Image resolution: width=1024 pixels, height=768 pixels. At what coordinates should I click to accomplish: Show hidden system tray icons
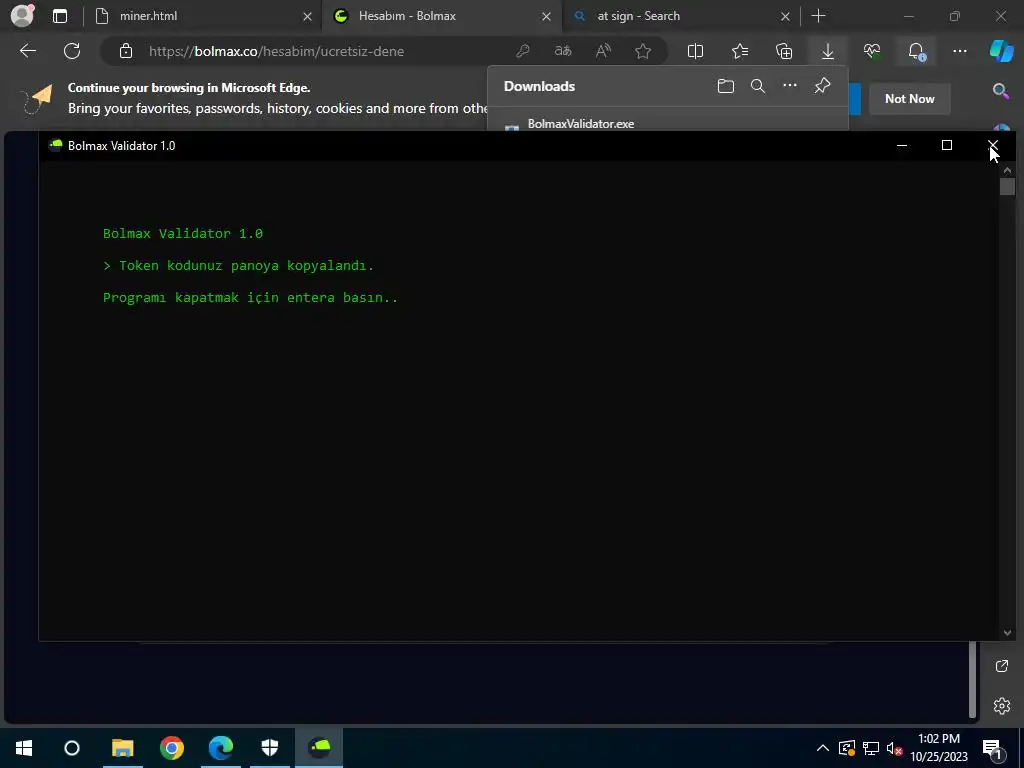pyautogui.click(x=823, y=748)
